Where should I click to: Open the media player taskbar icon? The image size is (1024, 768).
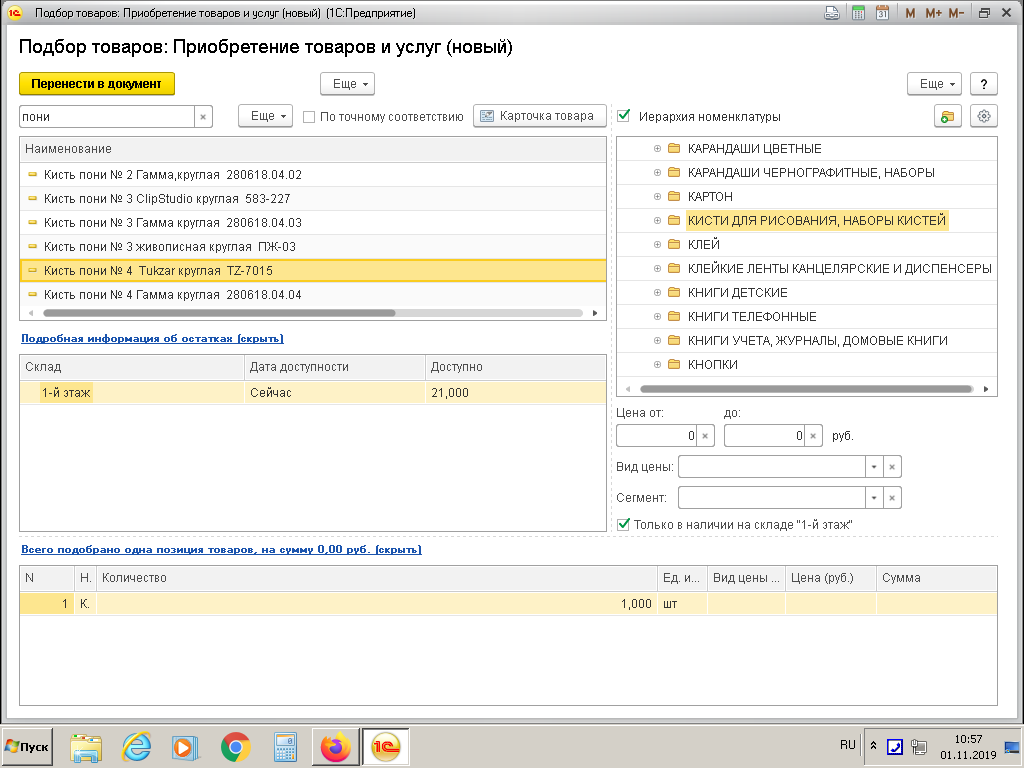(185, 747)
